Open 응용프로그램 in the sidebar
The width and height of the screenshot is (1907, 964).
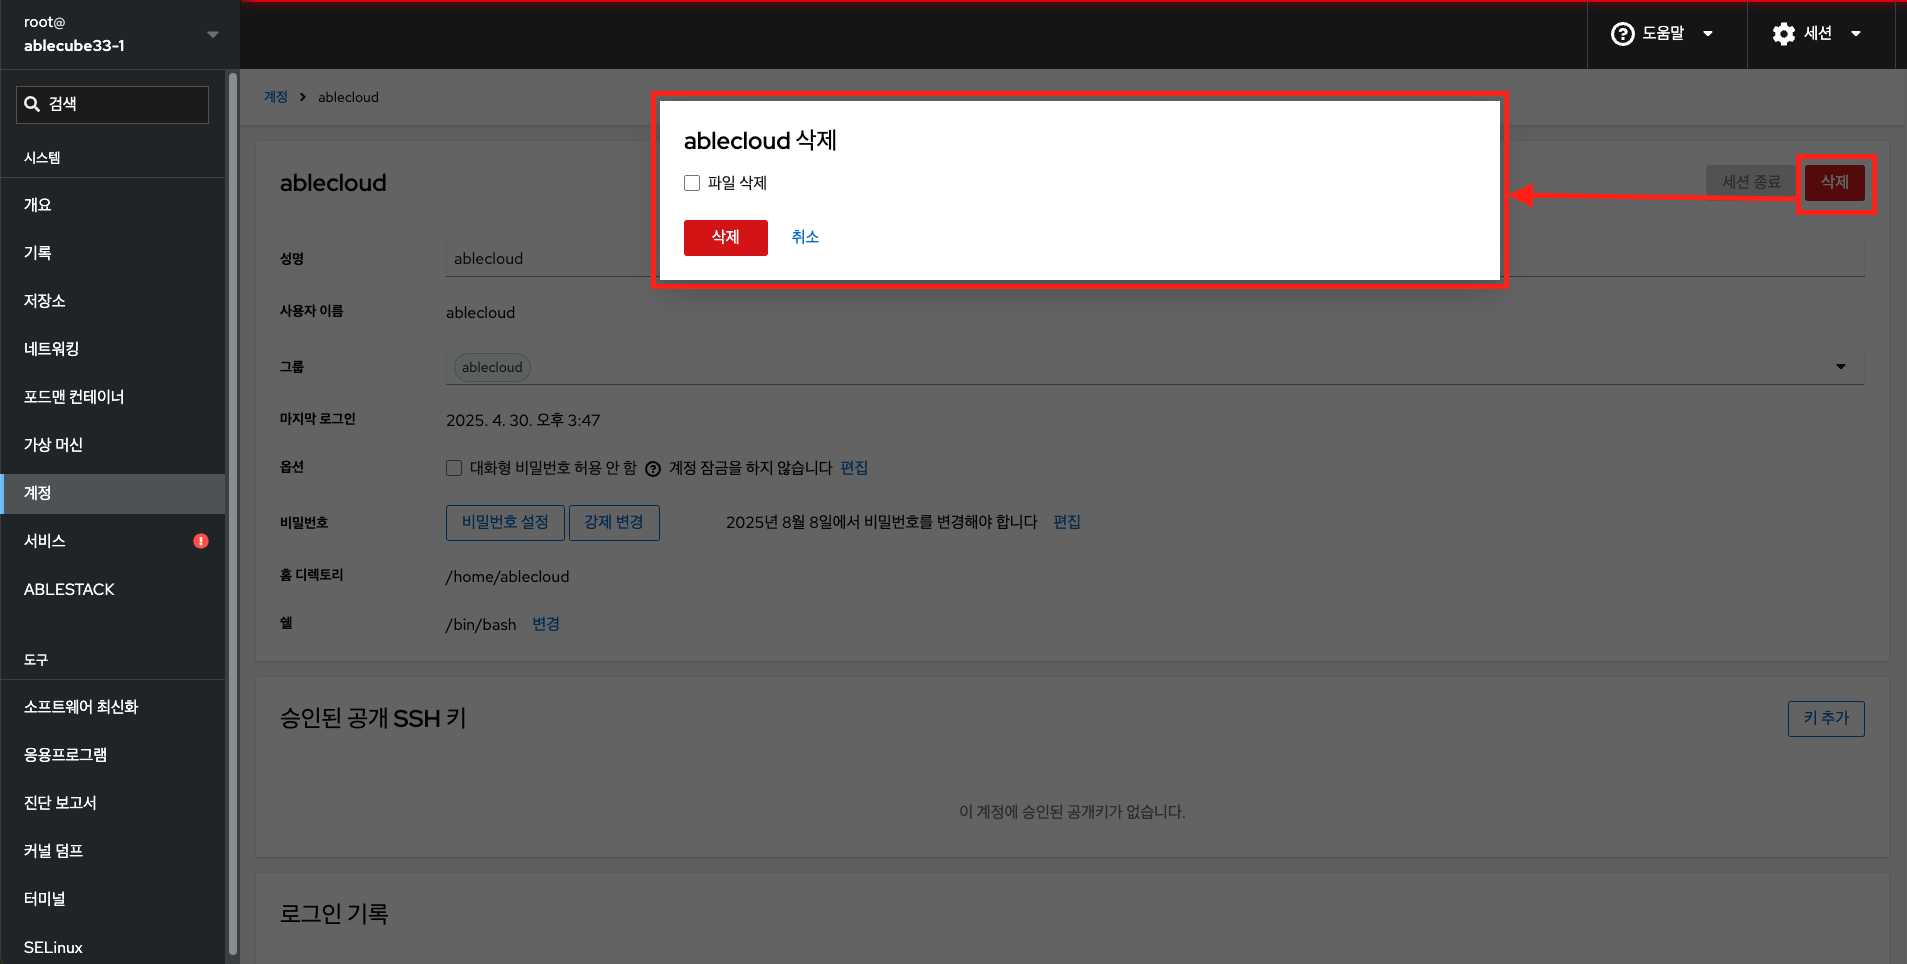tap(113, 755)
